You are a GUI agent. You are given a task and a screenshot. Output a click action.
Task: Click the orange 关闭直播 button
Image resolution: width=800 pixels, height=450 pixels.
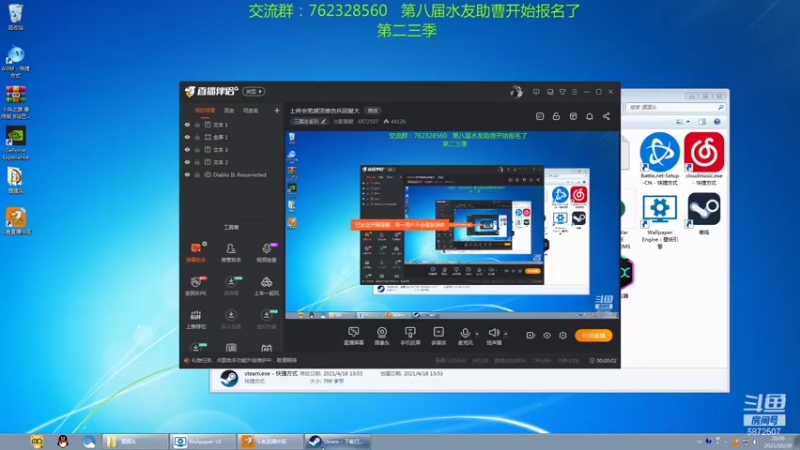(x=593, y=335)
